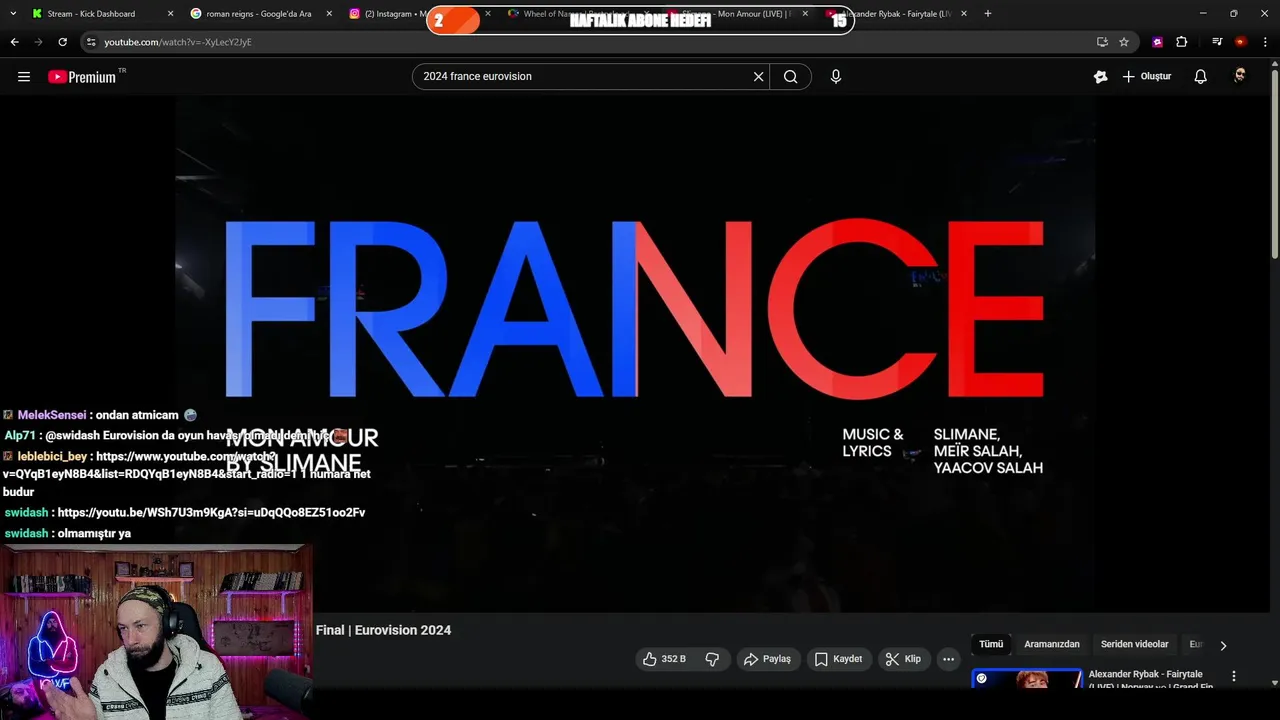Like the video with thumbs-up 352 B
This screenshot has width=1280, height=720.
(x=664, y=659)
